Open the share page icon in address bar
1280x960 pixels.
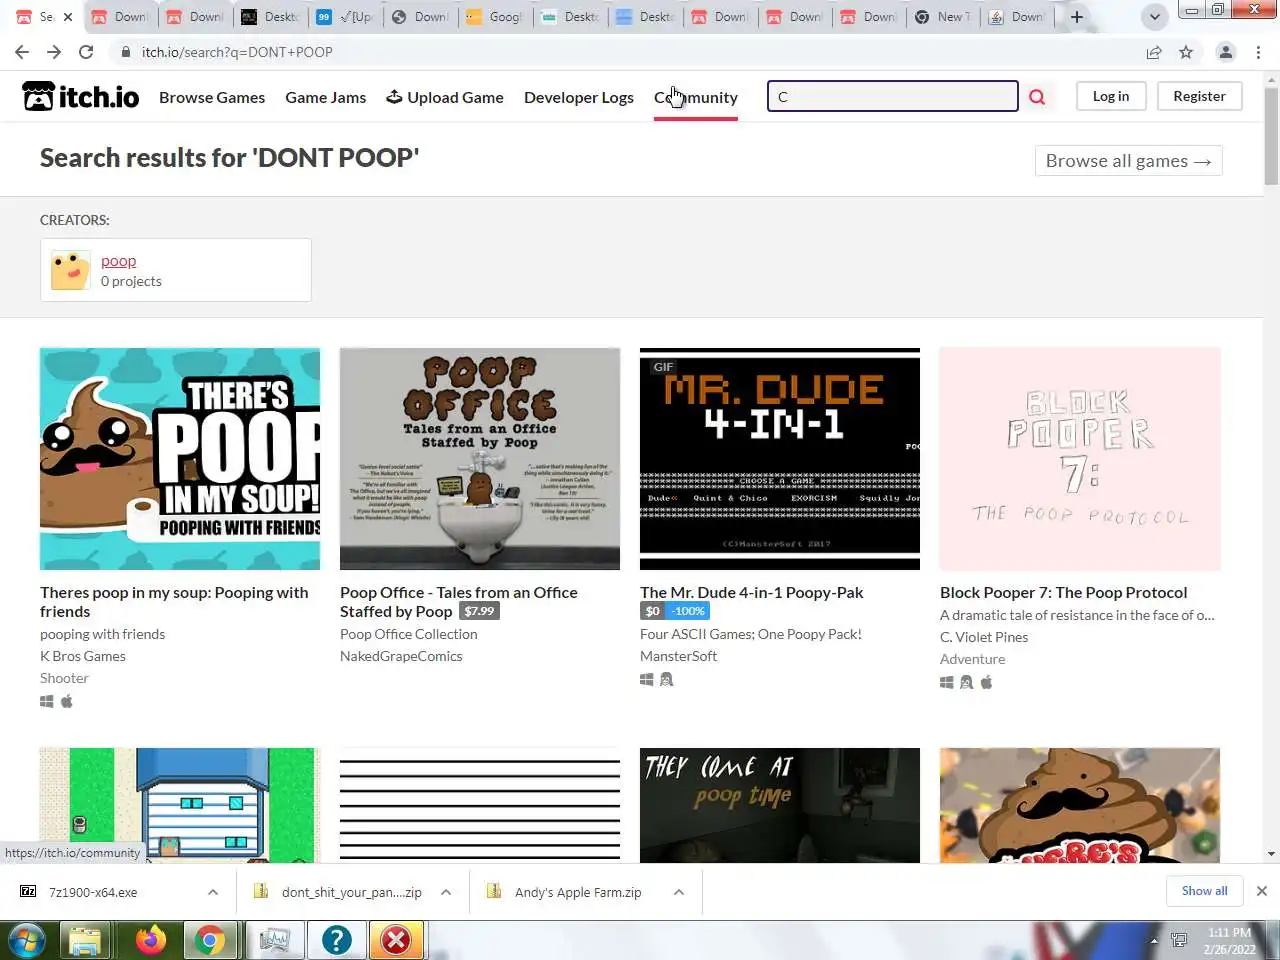(1154, 52)
